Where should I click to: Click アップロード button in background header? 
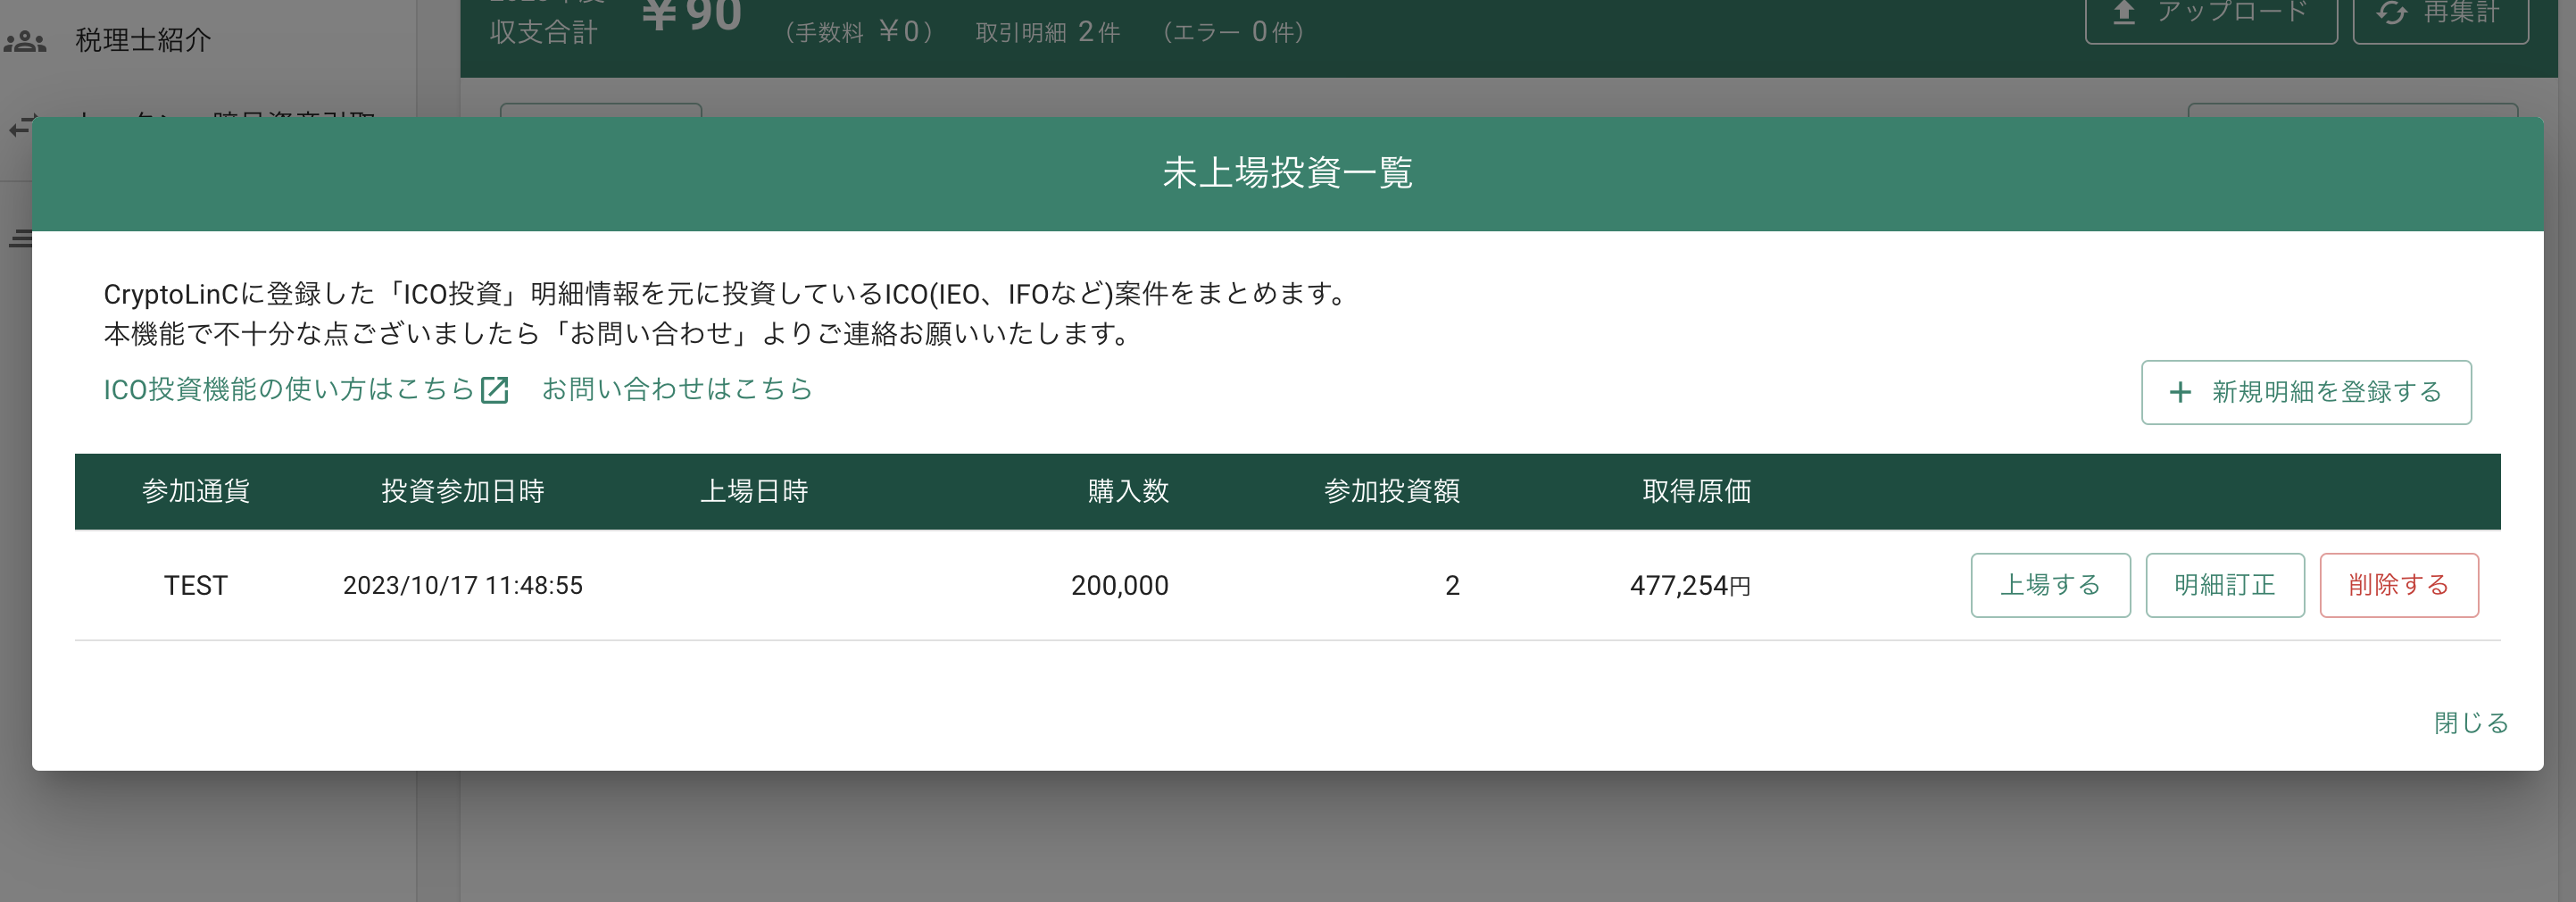(2211, 15)
